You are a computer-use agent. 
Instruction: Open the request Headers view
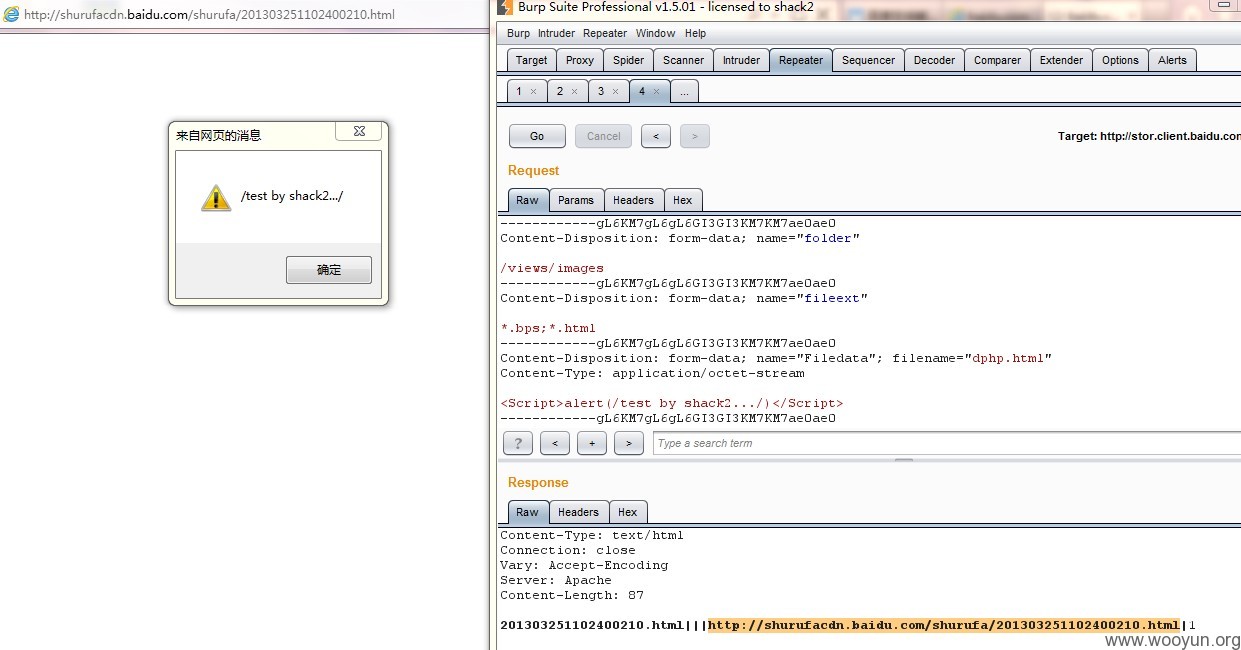click(633, 200)
